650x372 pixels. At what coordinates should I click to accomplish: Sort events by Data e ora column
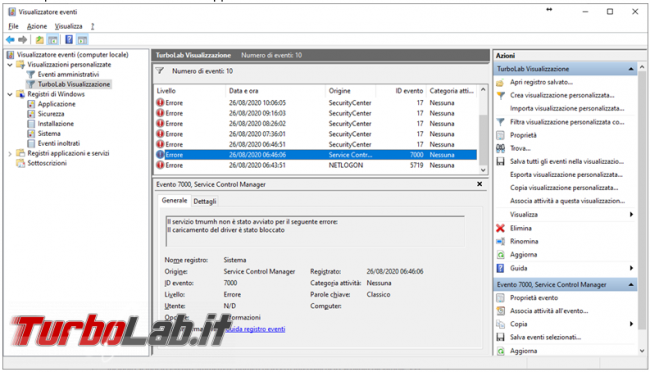coord(275,90)
